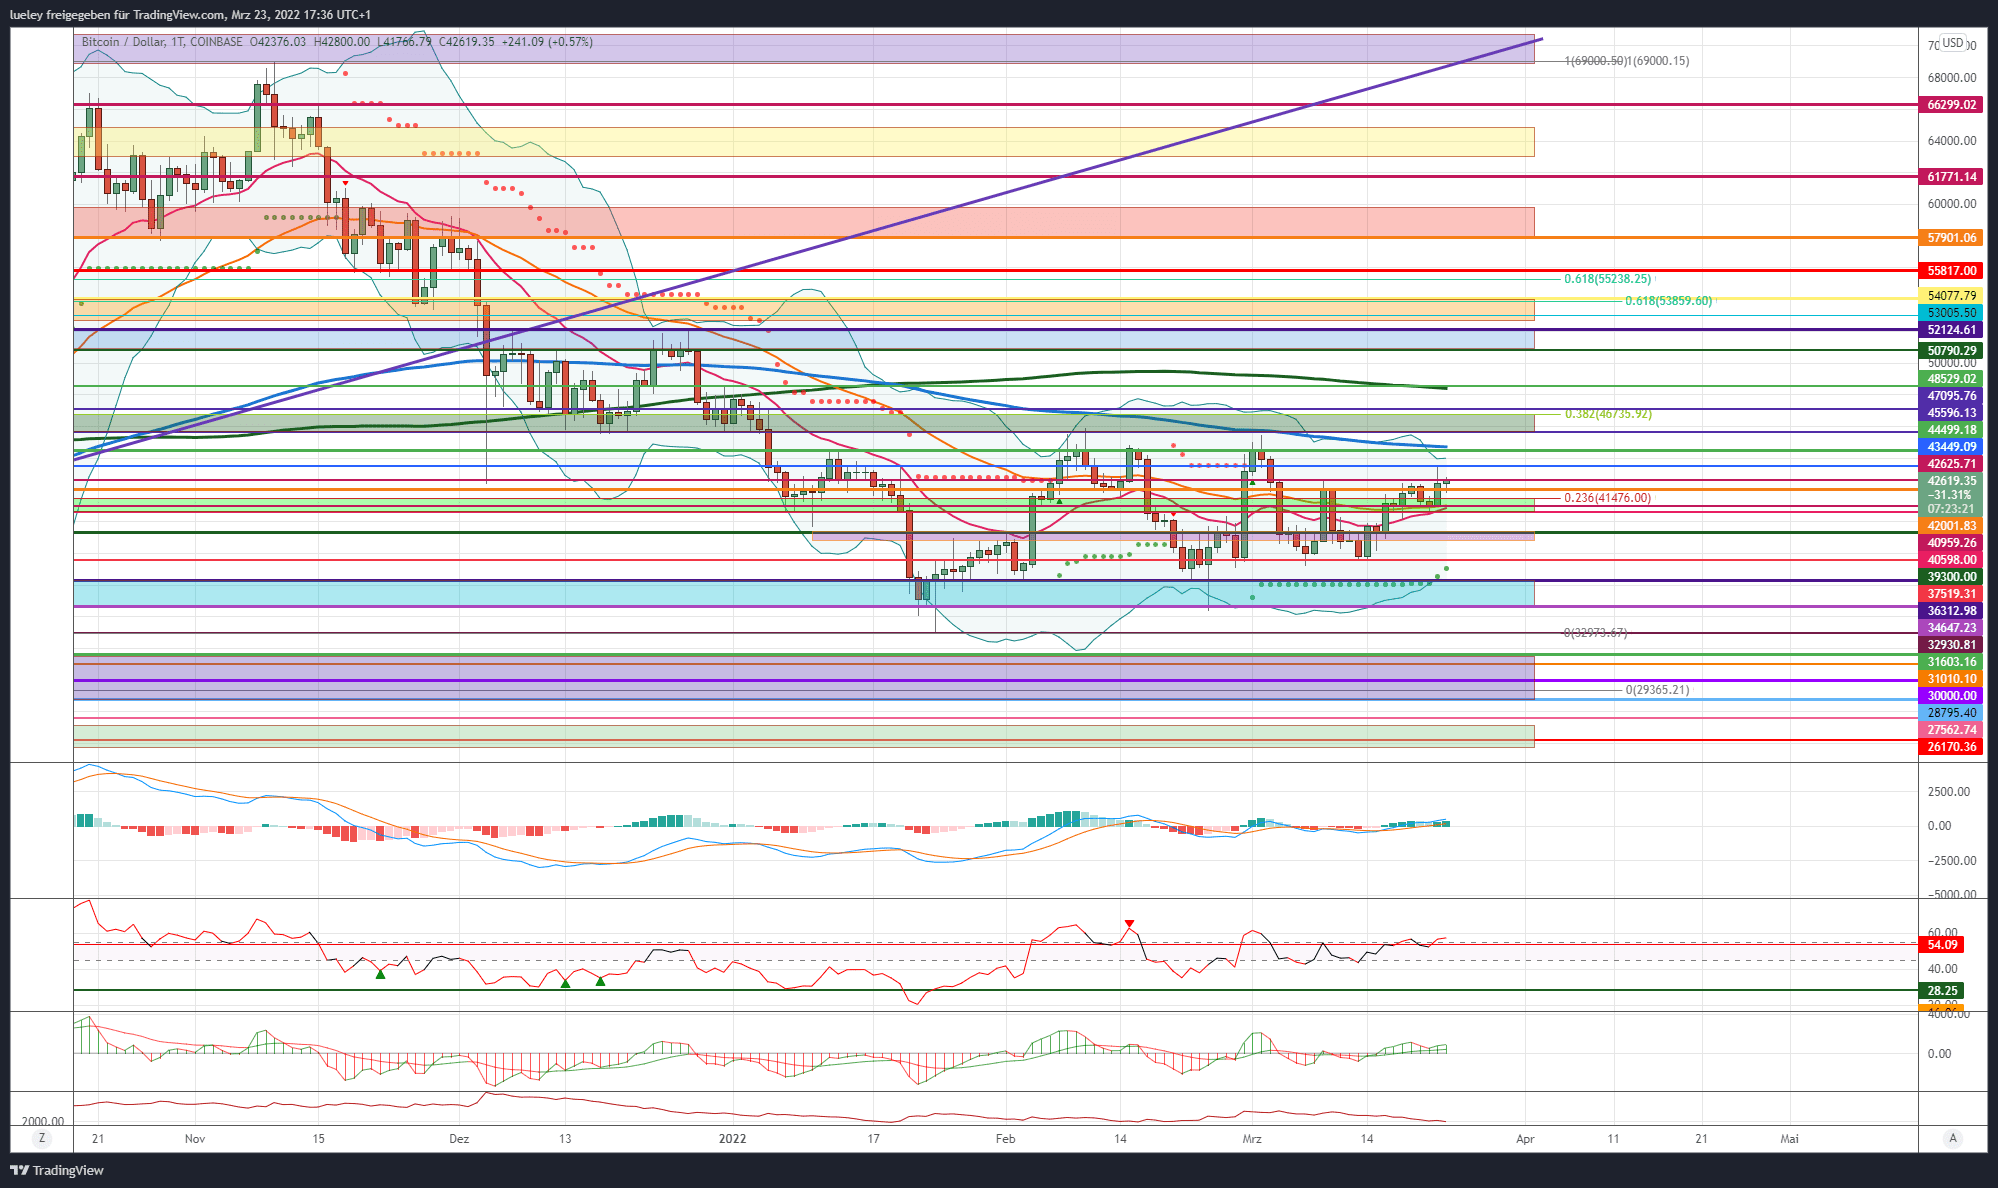Click the Dez date on time axis

459,1139
